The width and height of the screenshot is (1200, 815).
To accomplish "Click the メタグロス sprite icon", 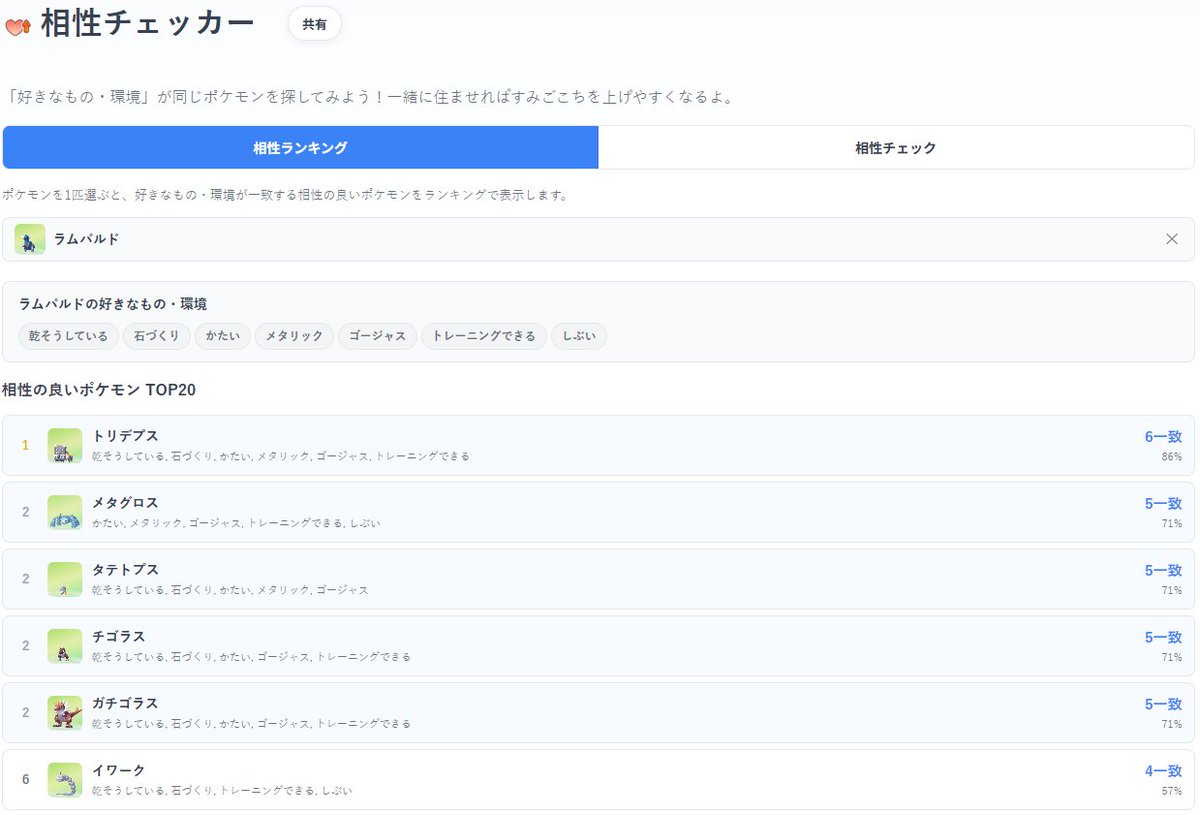I will pos(65,512).
